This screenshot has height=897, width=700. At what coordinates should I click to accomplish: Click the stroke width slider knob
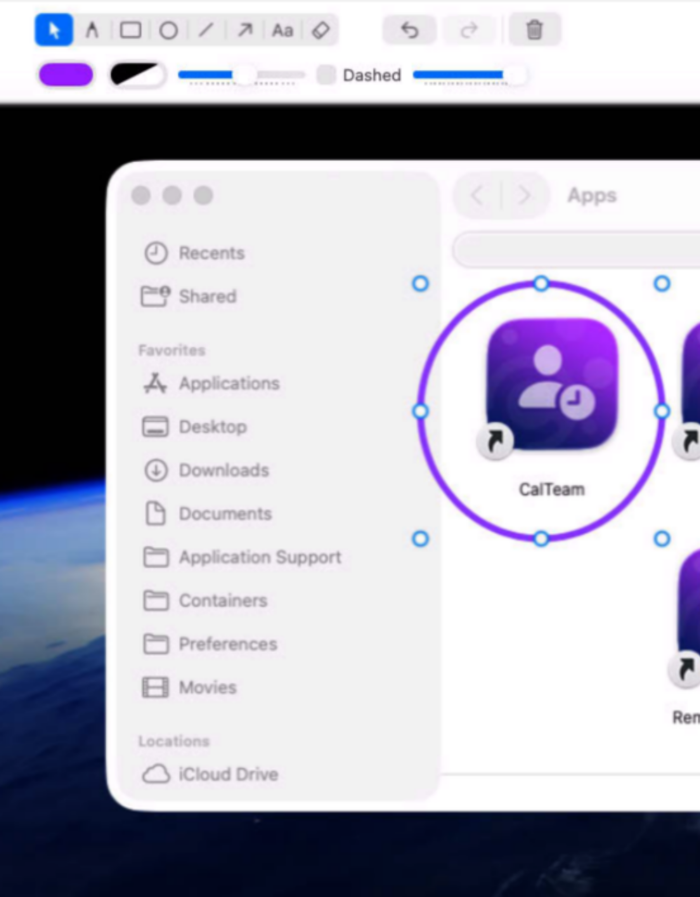[245, 74]
